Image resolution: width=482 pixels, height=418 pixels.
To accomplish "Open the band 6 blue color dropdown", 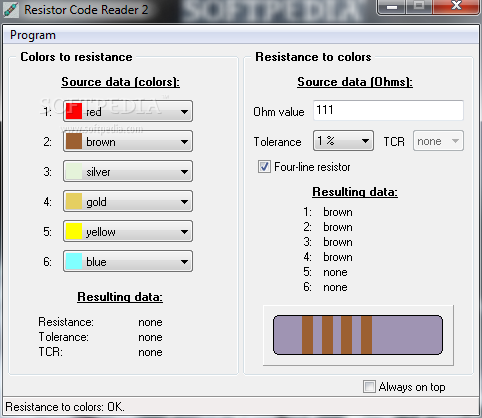I will (128, 261).
